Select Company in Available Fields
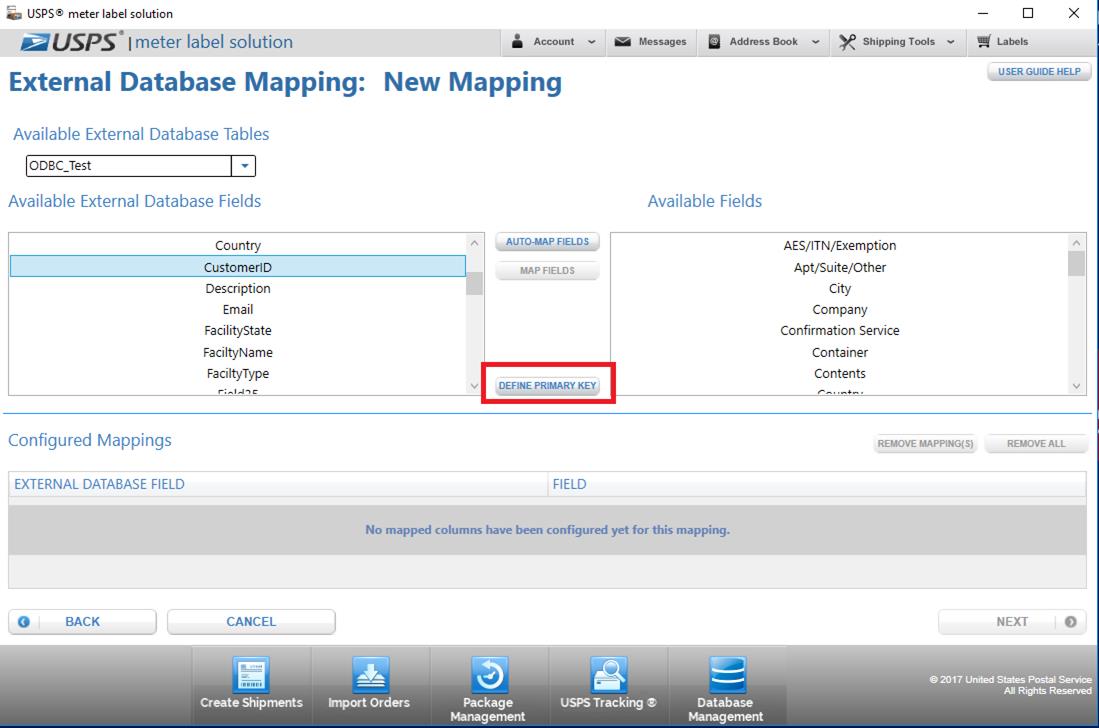The height and width of the screenshot is (728, 1099). click(x=840, y=309)
